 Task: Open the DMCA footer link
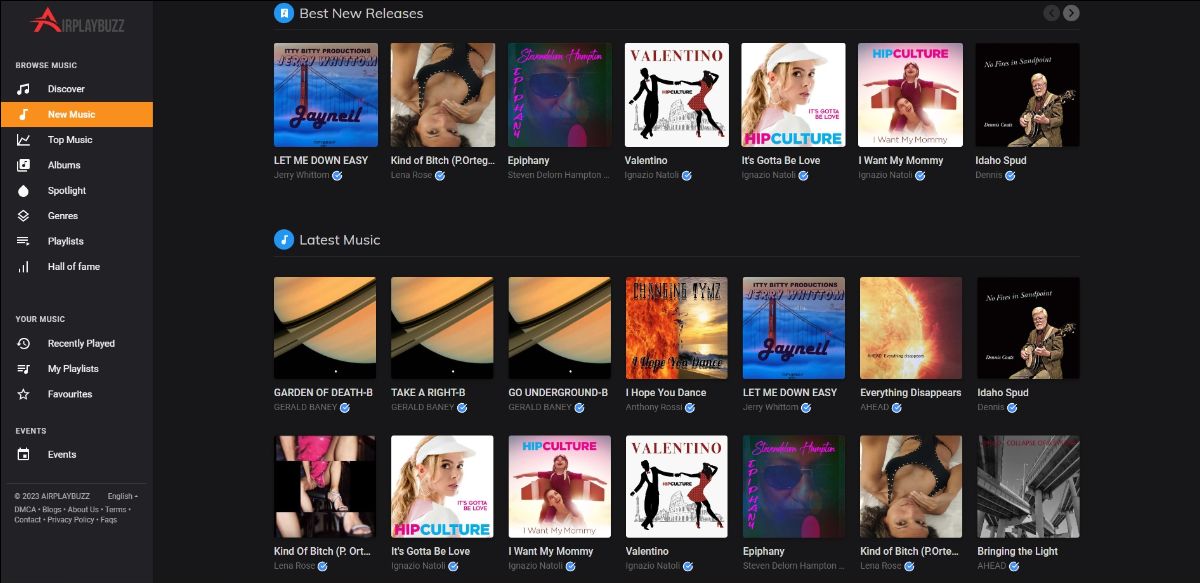(x=25, y=509)
